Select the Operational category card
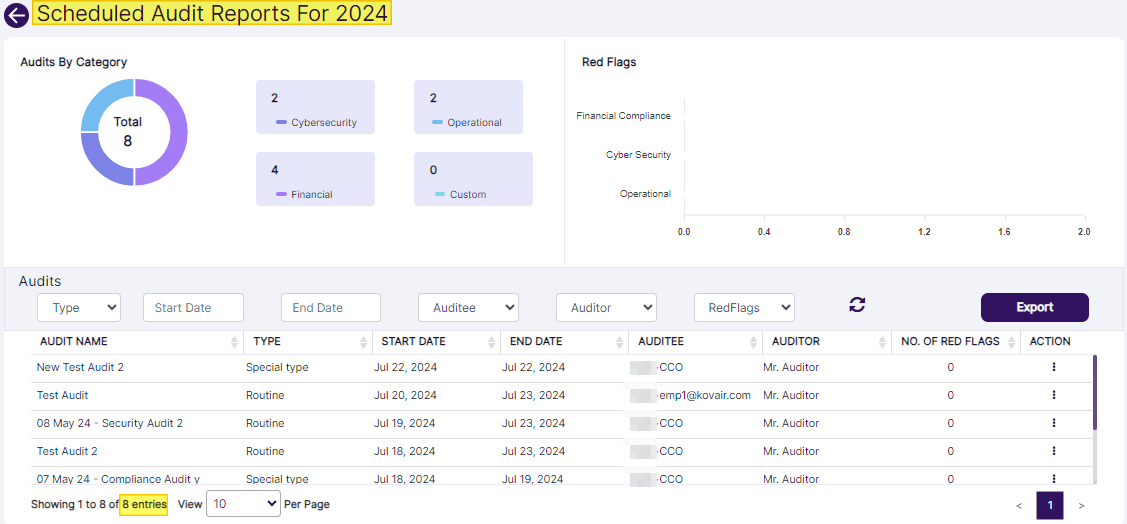Viewport: 1127px width, 524px height. pyautogui.click(x=469, y=107)
